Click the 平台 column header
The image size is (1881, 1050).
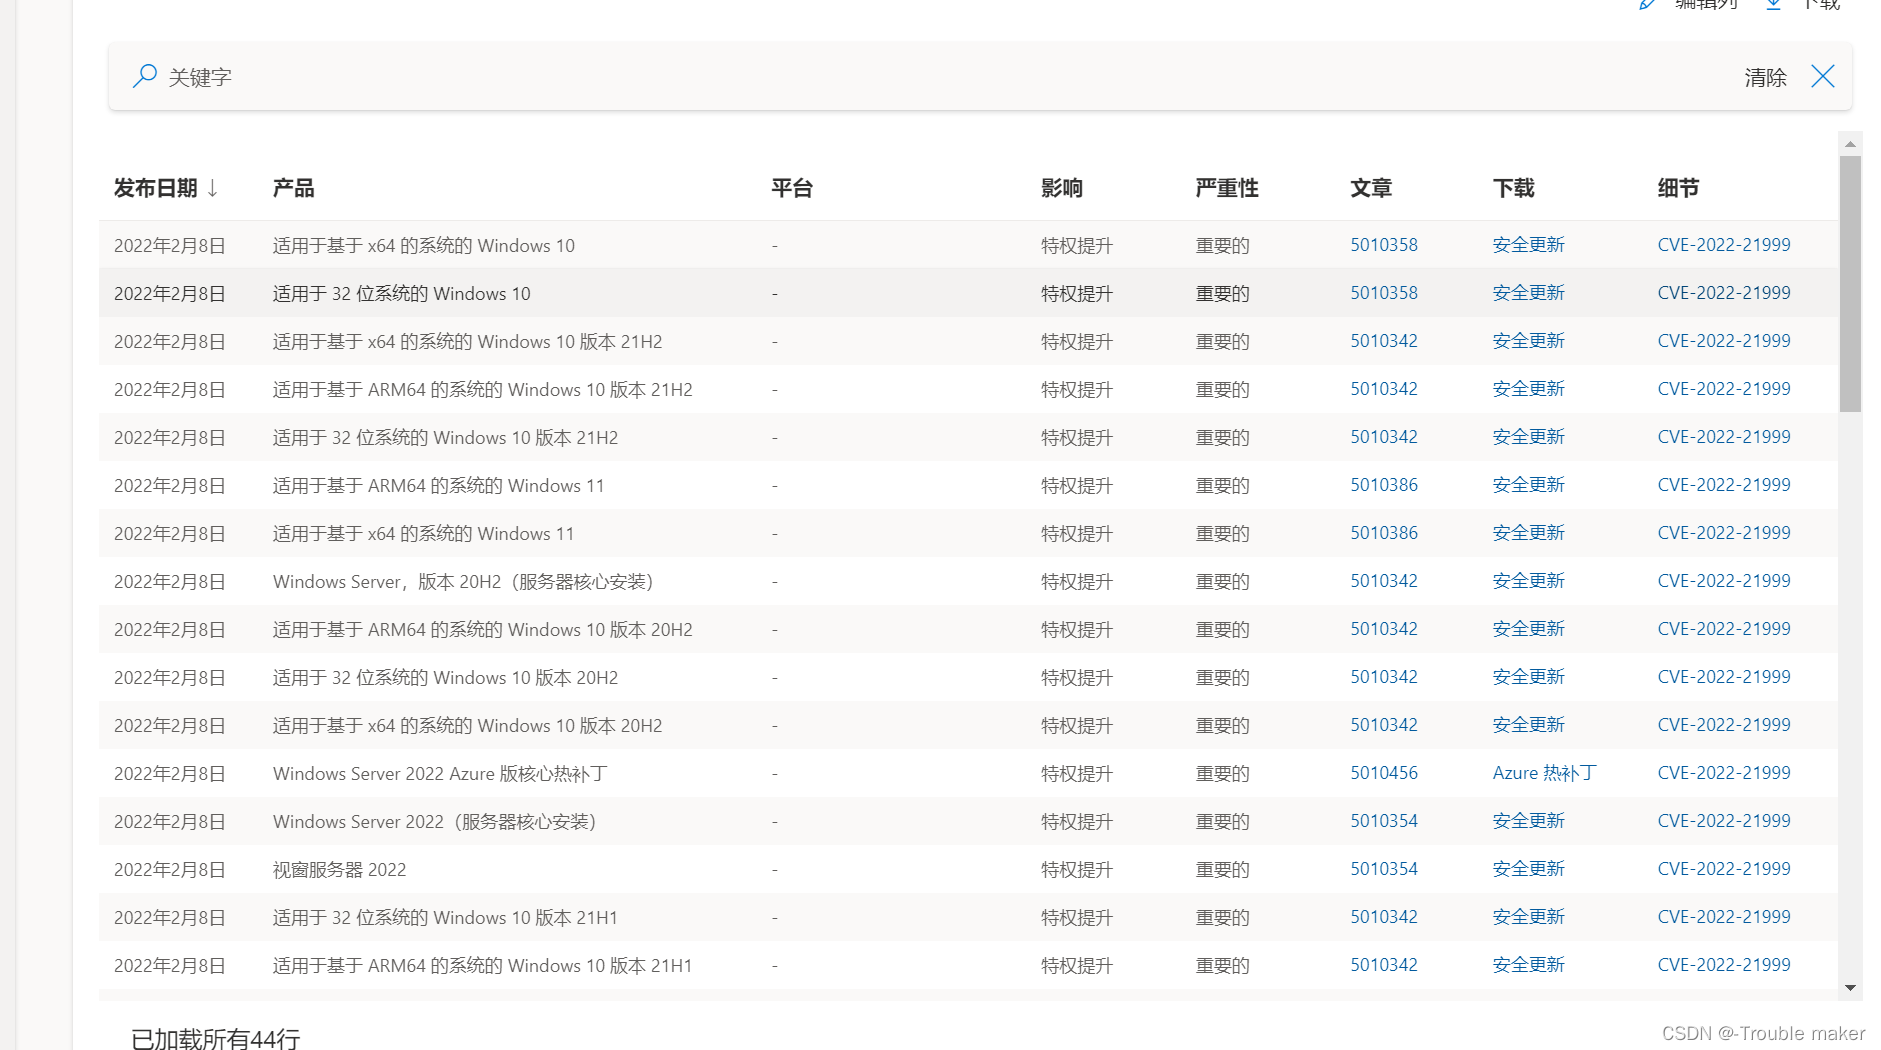(x=792, y=188)
